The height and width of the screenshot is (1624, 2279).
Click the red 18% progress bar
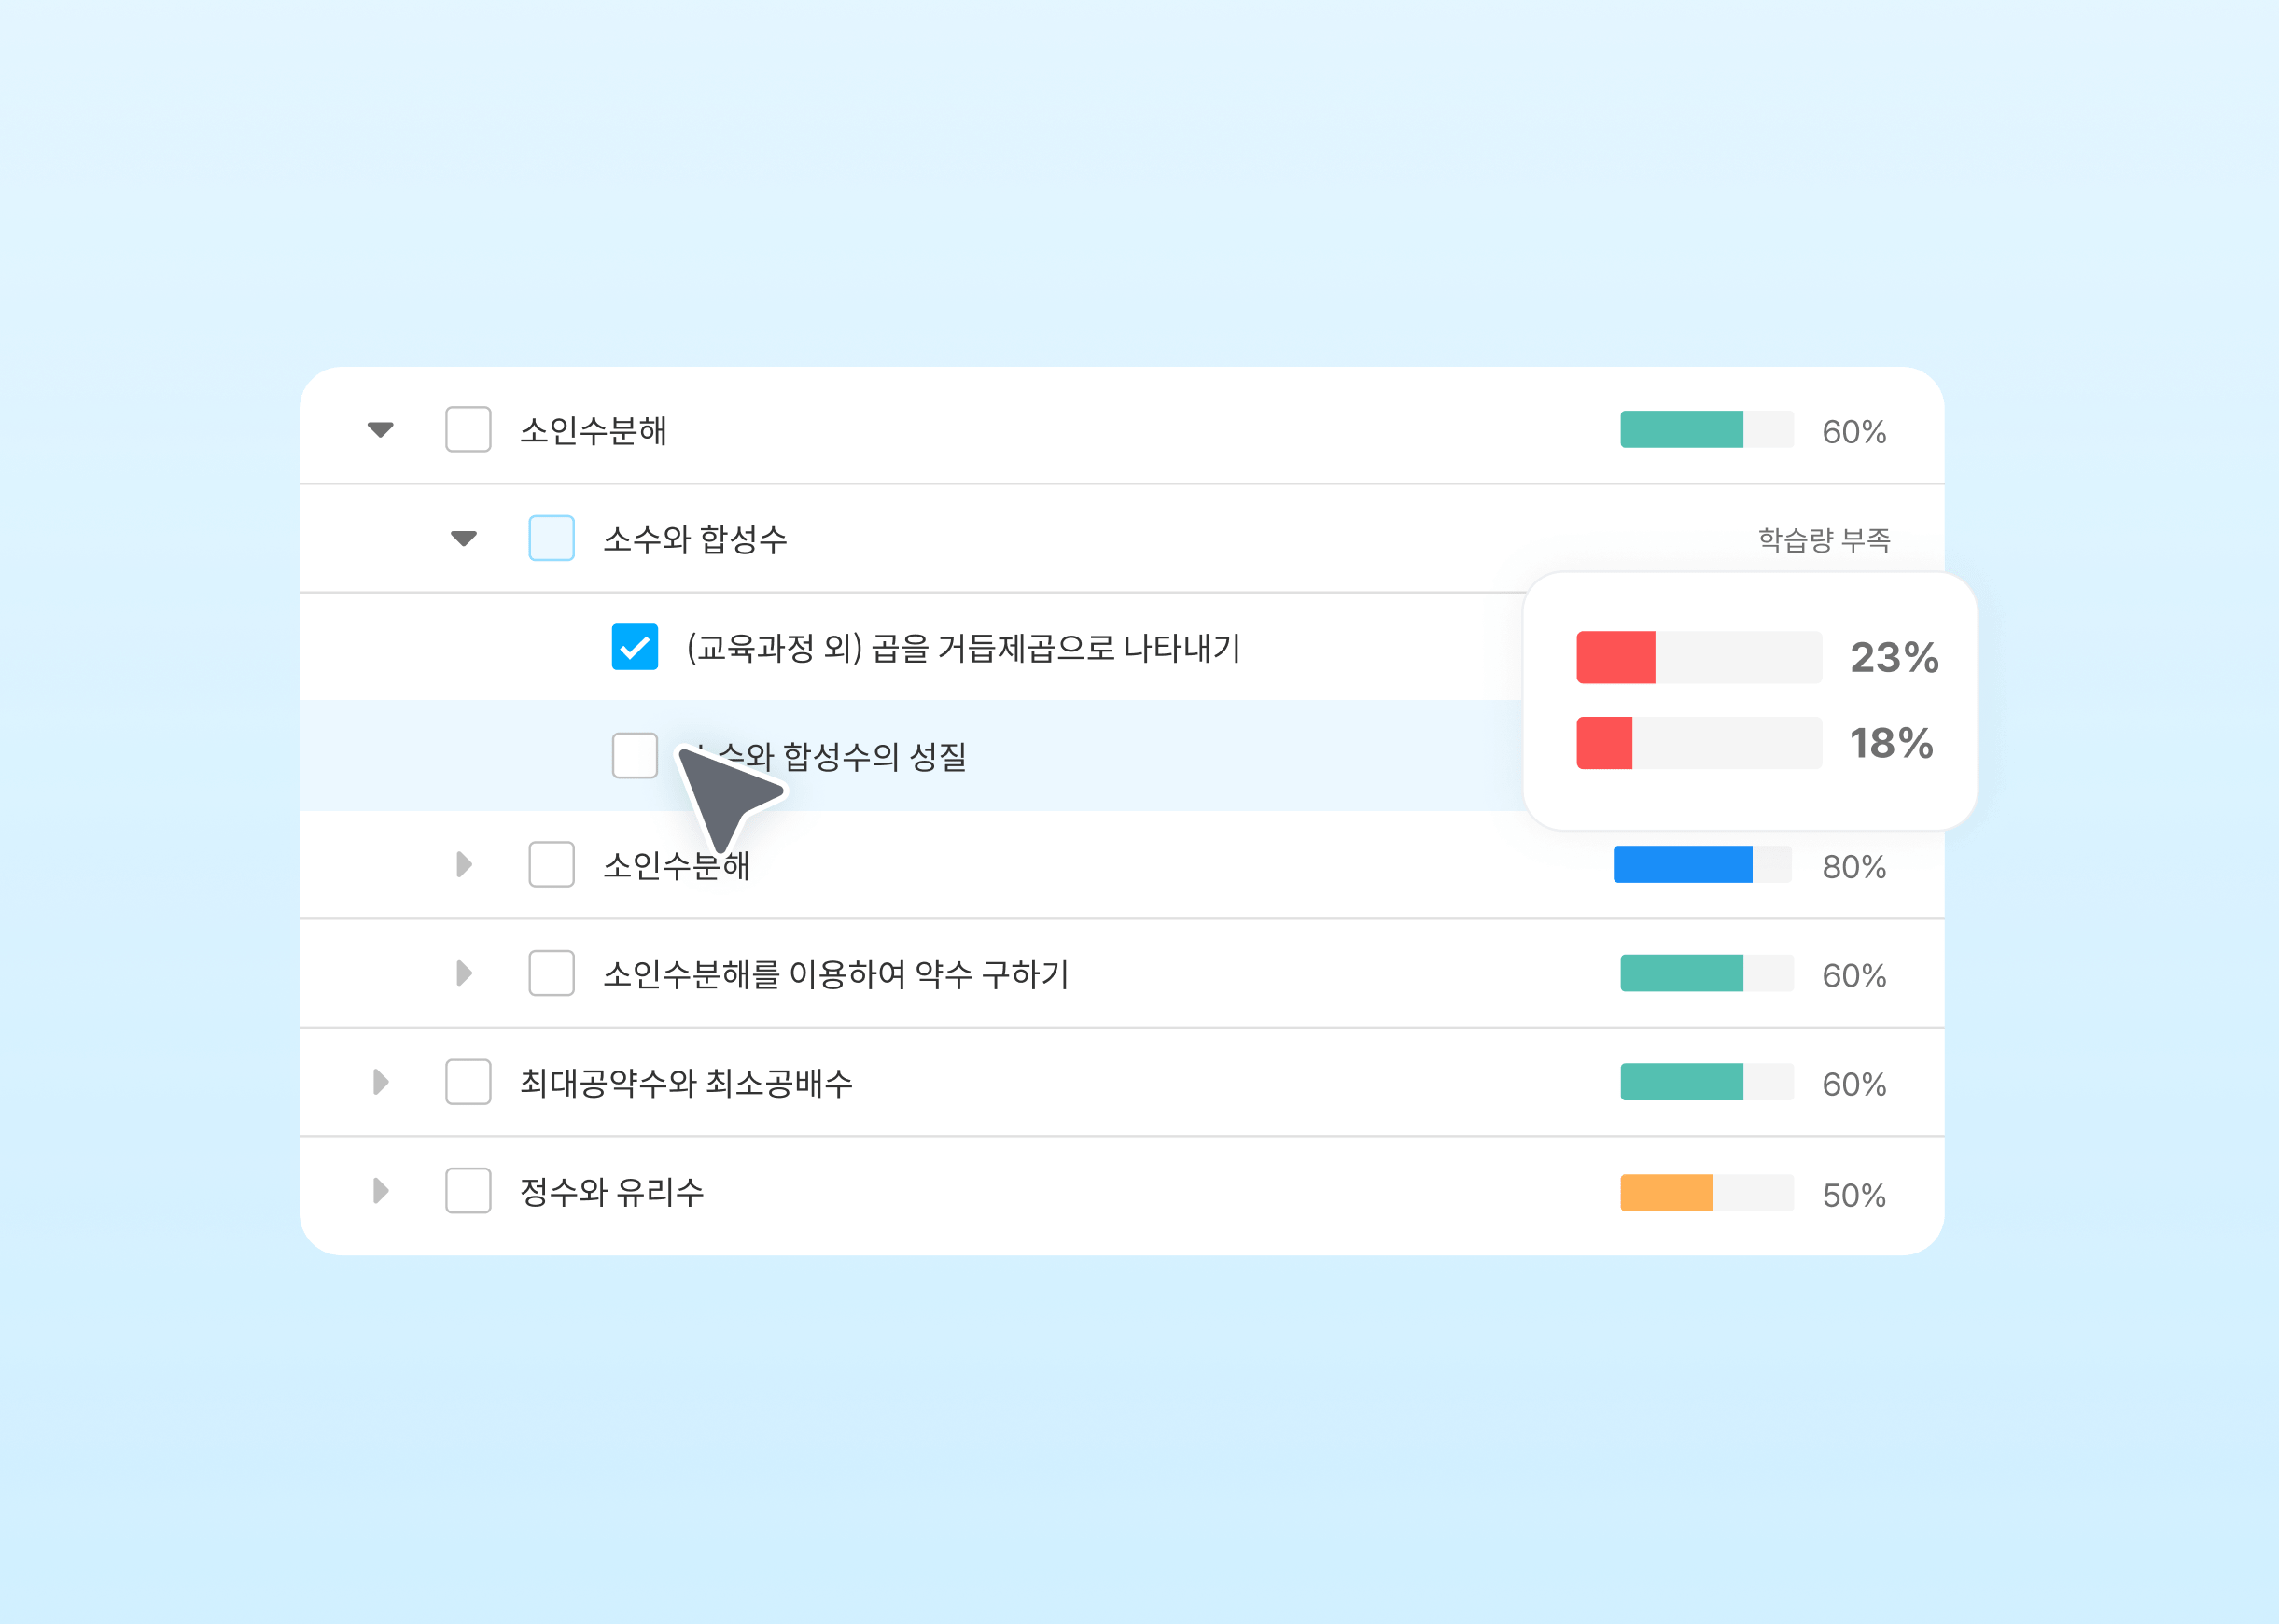[x=1698, y=743]
